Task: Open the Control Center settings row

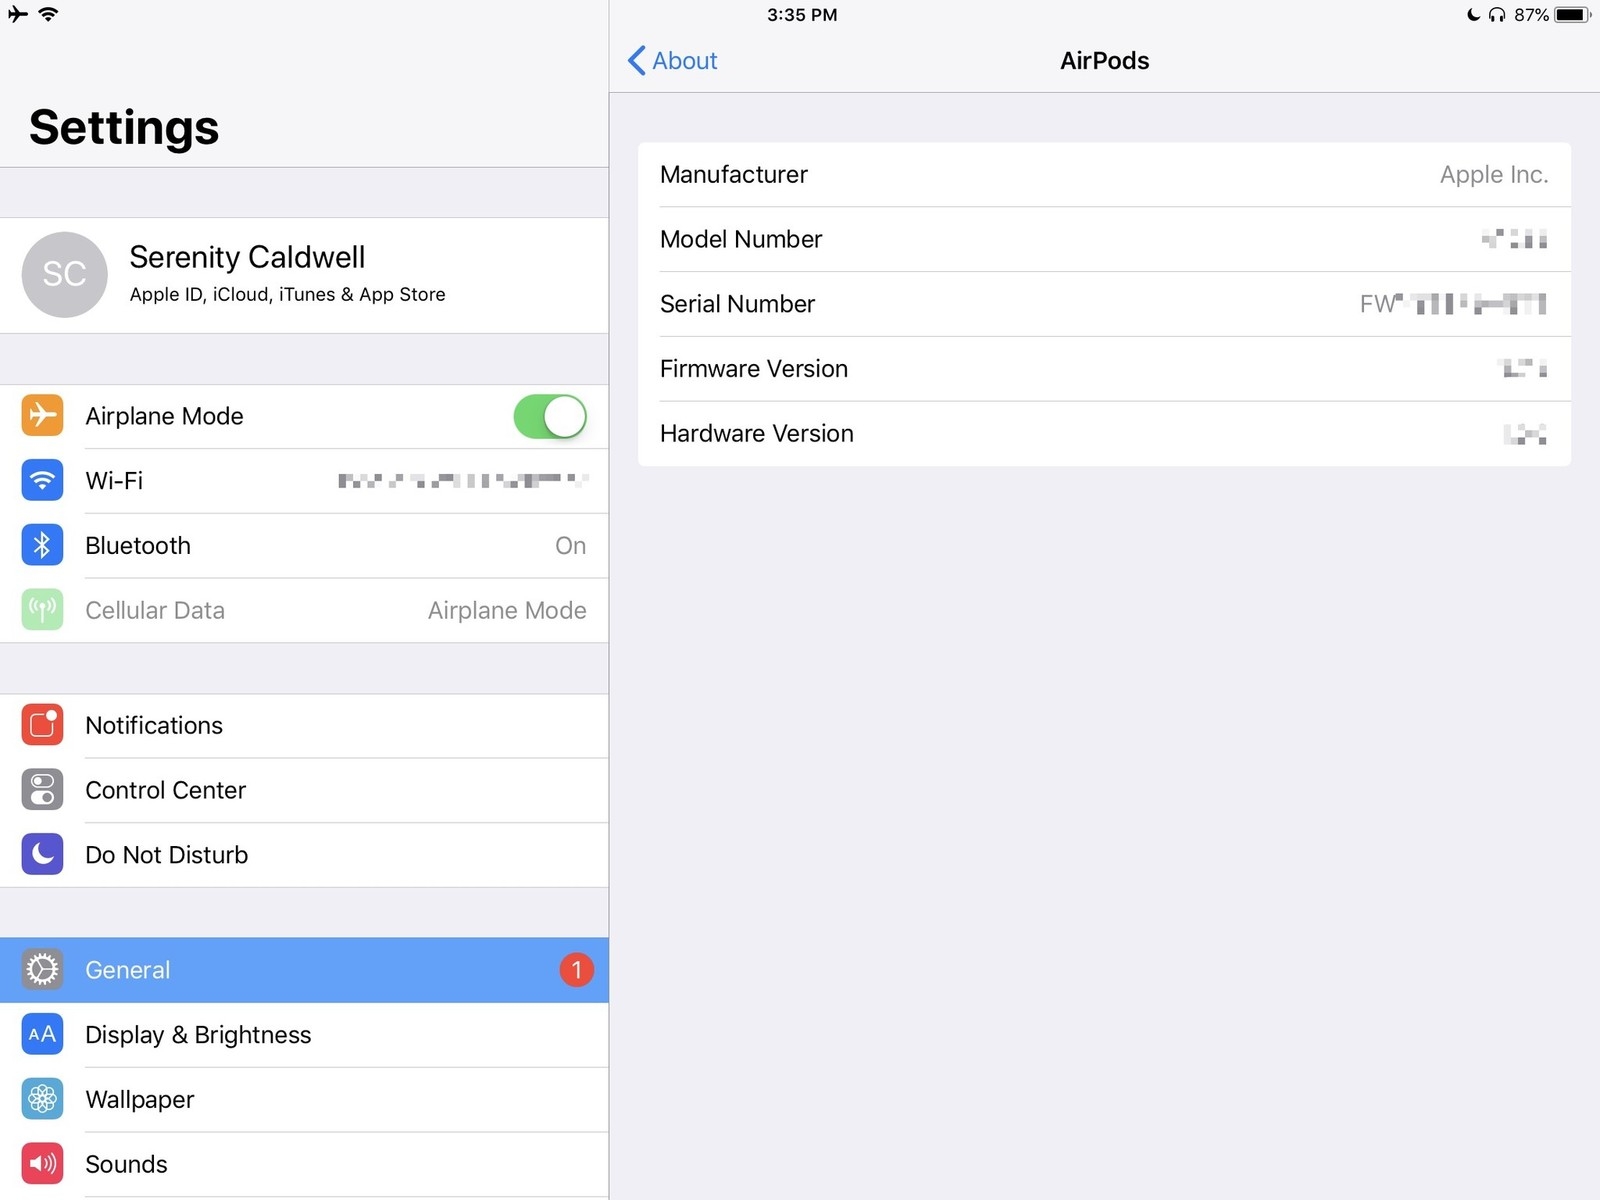Action: coord(304,790)
